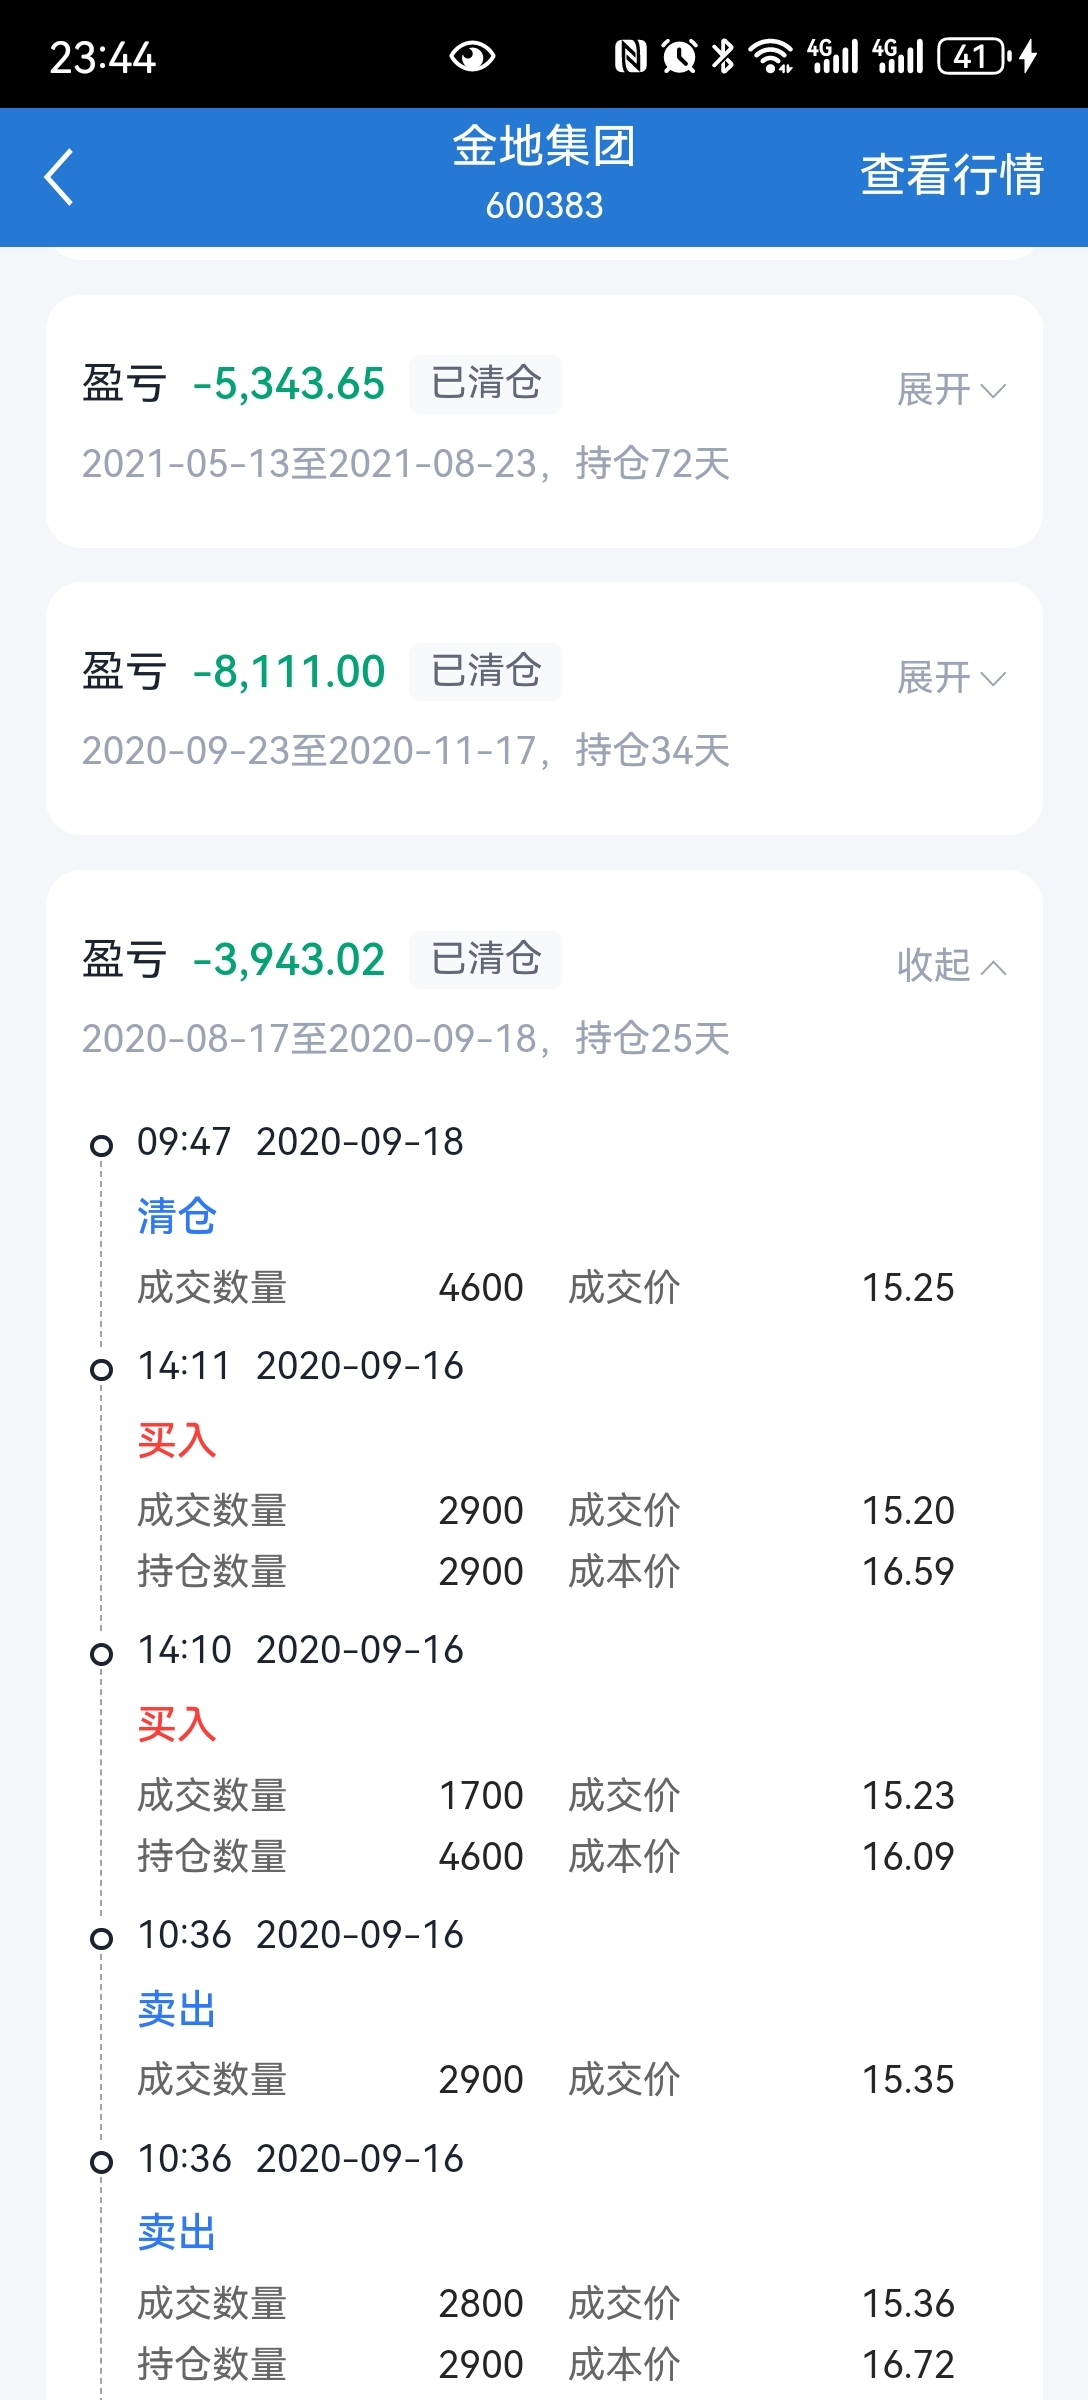The height and width of the screenshot is (2400, 1088).
Task: Tap the blue 清仓 transaction label
Action: (177, 1216)
